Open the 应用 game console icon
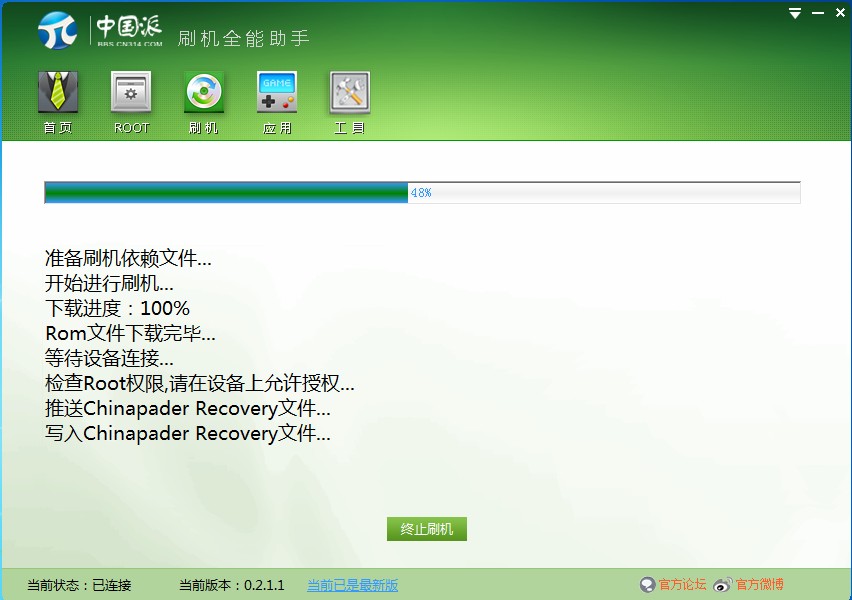This screenshot has width=852, height=600. 277,92
